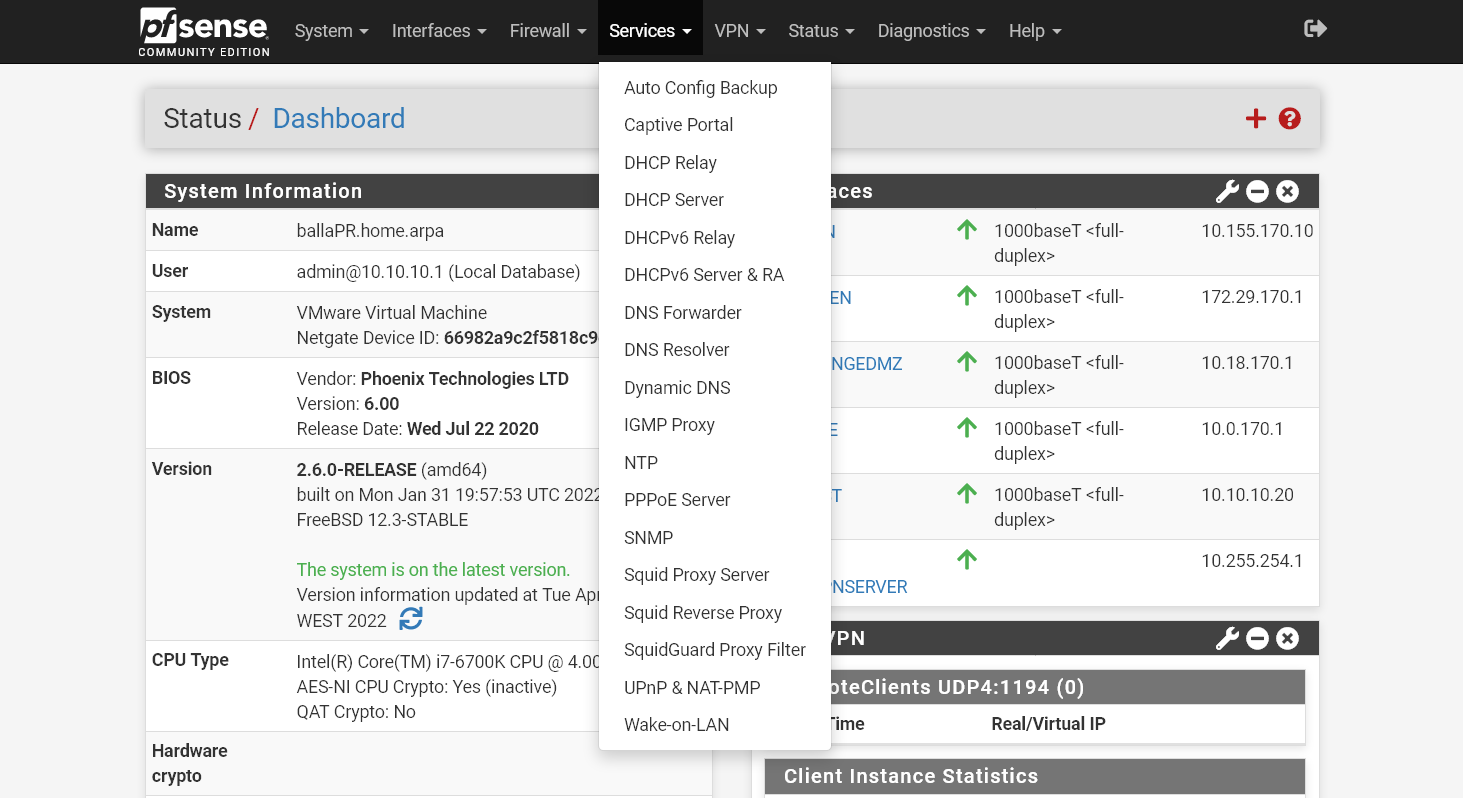Screen dimensions: 1463x798
Task: Open the VPN dropdown menu
Action: click(x=739, y=31)
